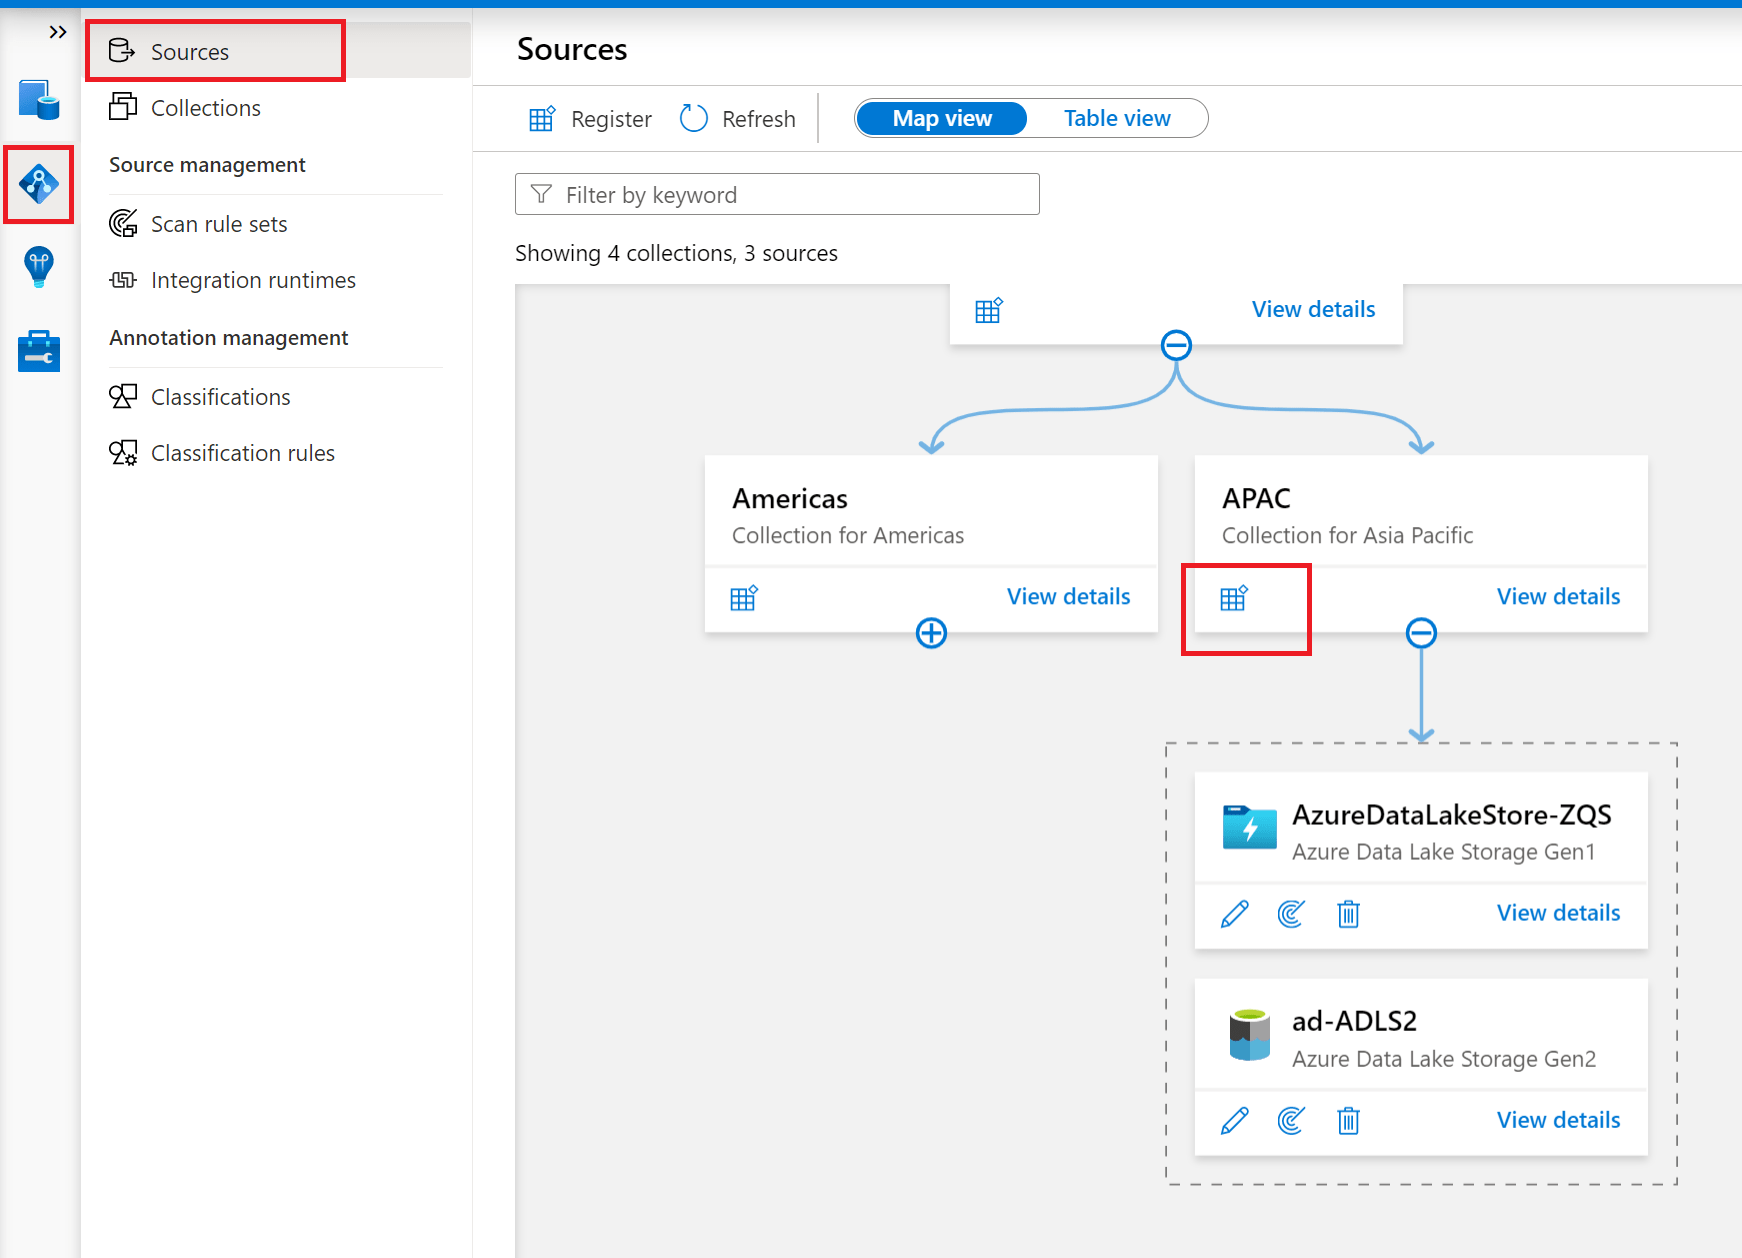
Task: Open the scan icon on ad-ADLS2
Action: [1291, 1120]
